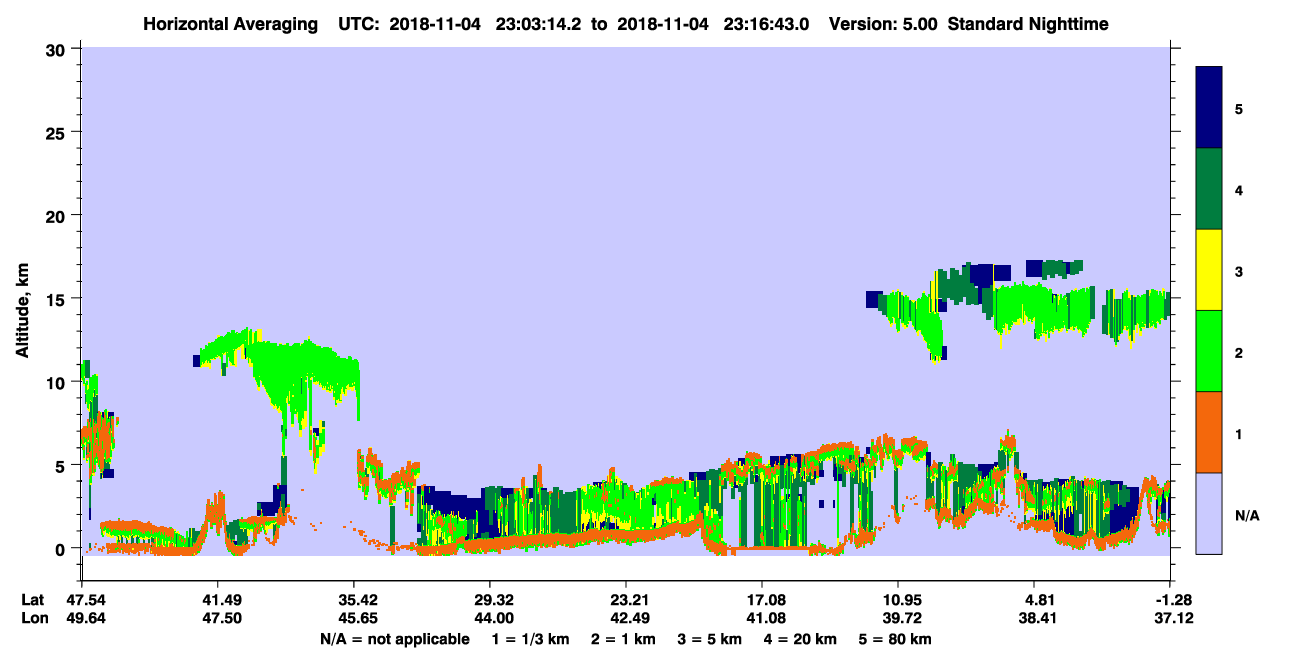This screenshot has width=1300, height=667.
Task: Click the y-axis tick label 30
Action: click(58, 49)
